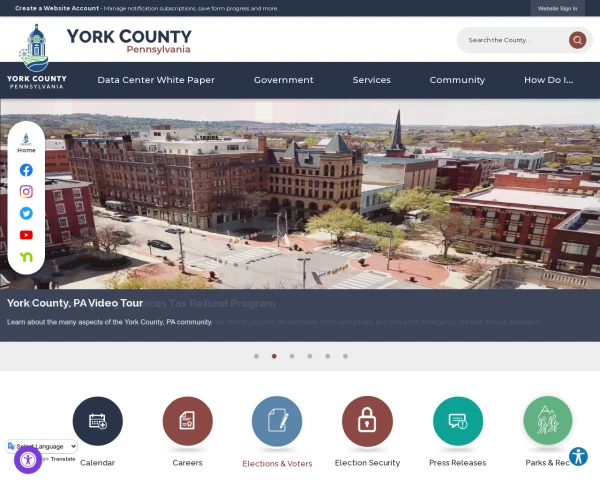
Task: Open purple accessibility widget button
Action: [x=28, y=460]
